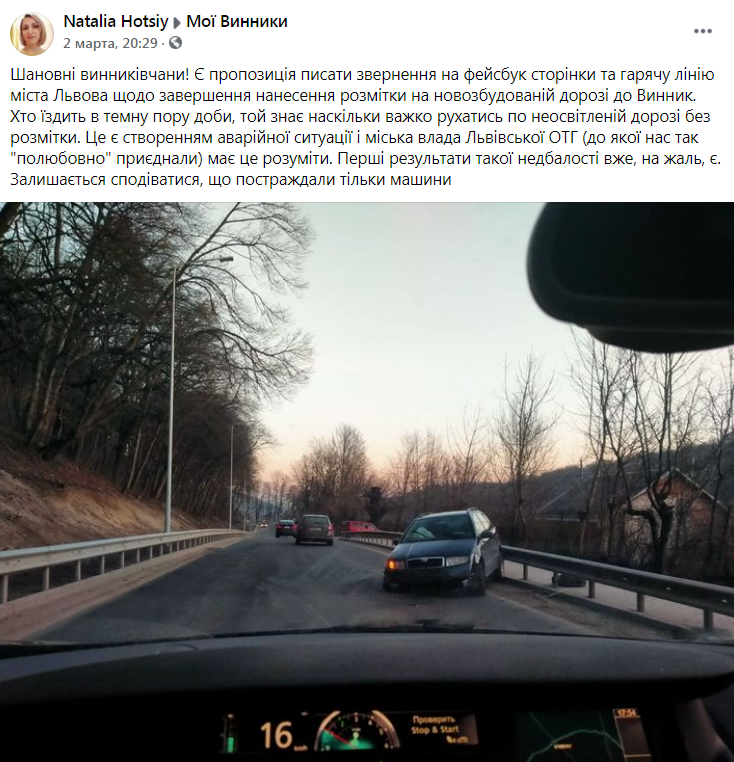Click the green gauge left of the speed

pyautogui.click(x=230, y=733)
